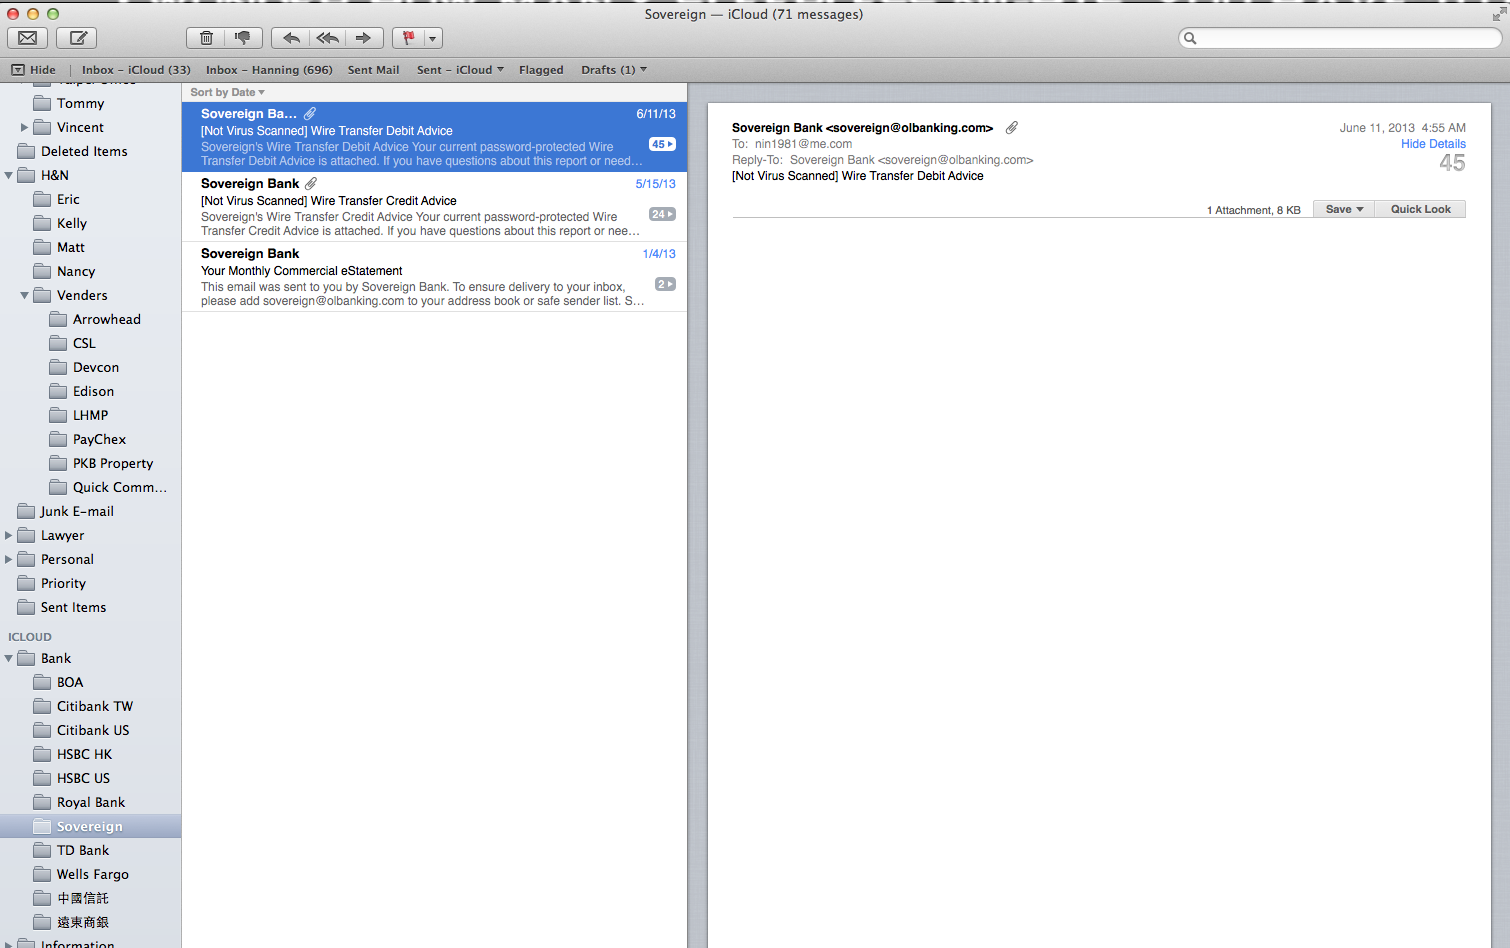
Task: Expand the Lawyer folder
Action: click(x=8, y=535)
